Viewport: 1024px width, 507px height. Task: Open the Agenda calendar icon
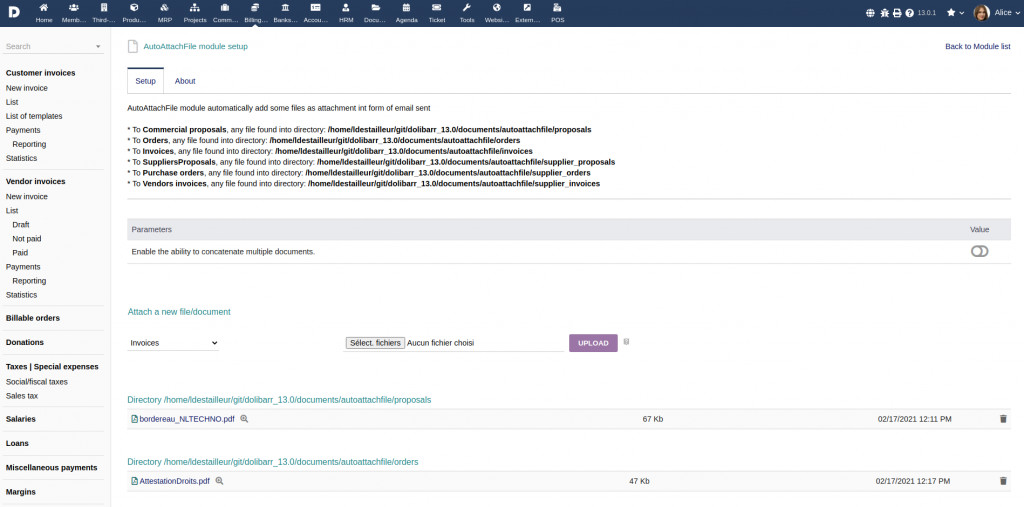pyautogui.click(x=406, y=8)
